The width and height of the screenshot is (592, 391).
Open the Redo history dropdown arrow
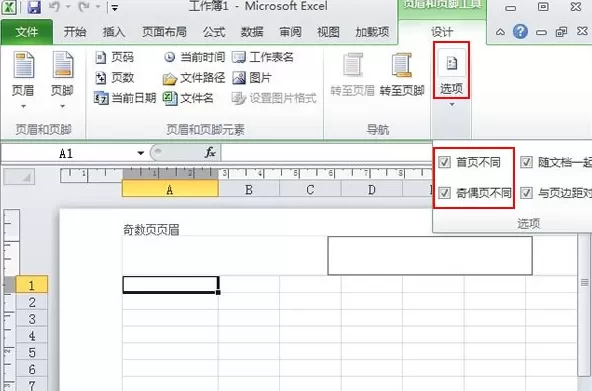point(98,7)
